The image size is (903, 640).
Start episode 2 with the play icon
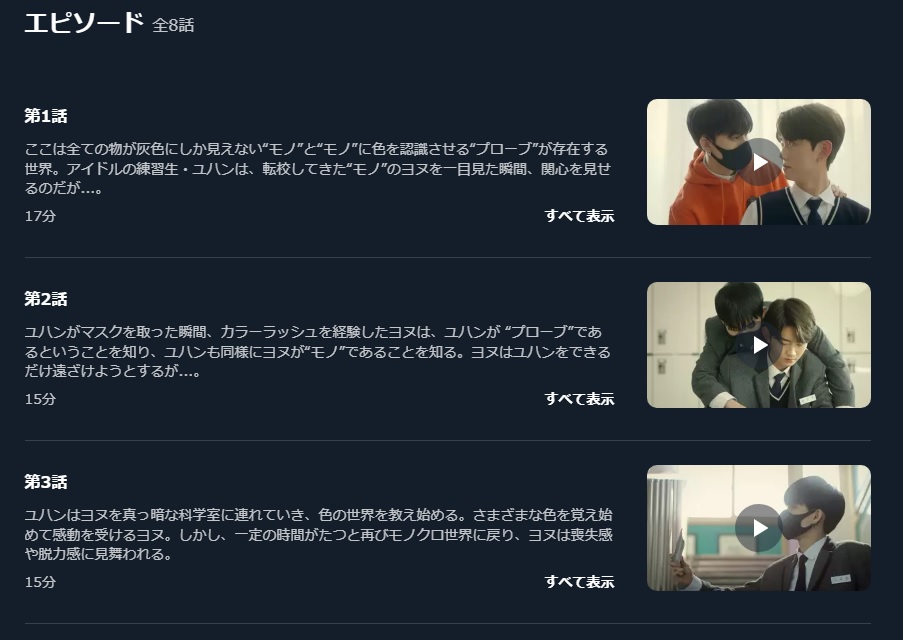pyautogui.click(x=760, y=345)
